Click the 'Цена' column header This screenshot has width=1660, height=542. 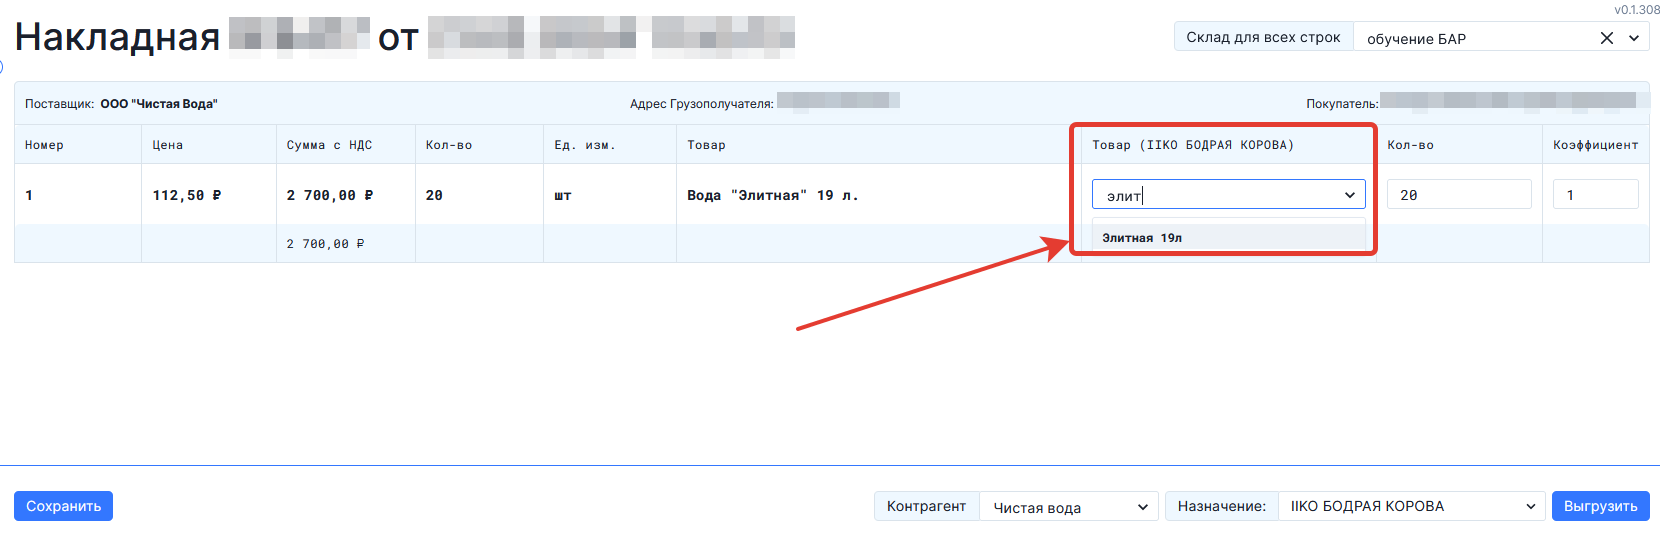(x=167, y=145)
